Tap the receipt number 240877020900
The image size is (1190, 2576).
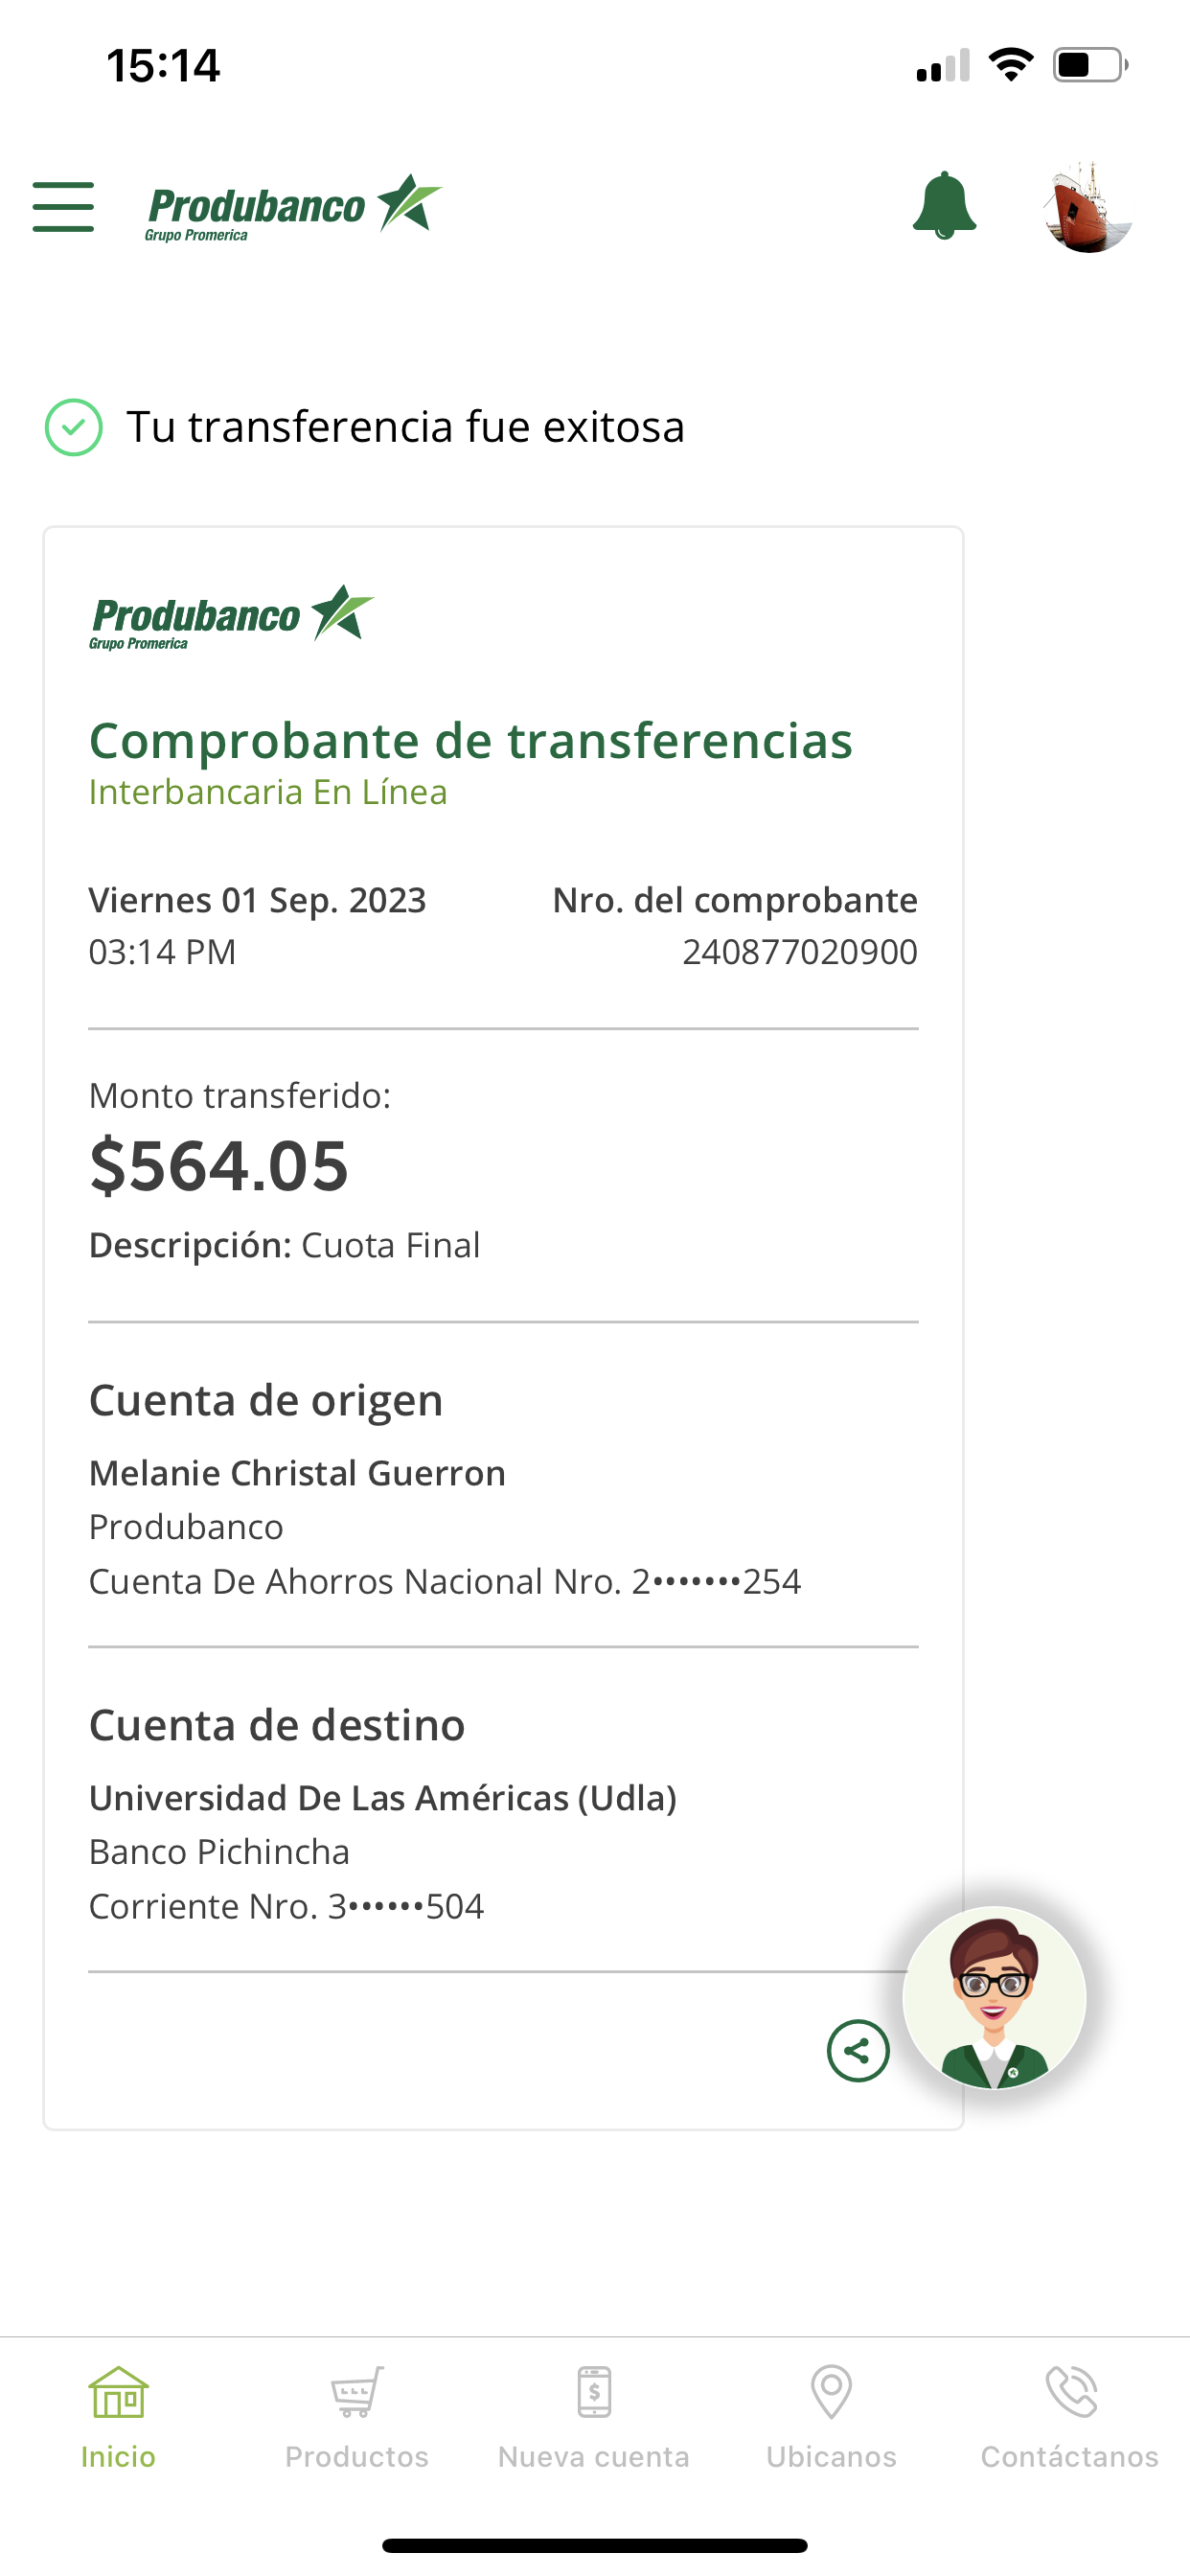[x=799, y=952]
